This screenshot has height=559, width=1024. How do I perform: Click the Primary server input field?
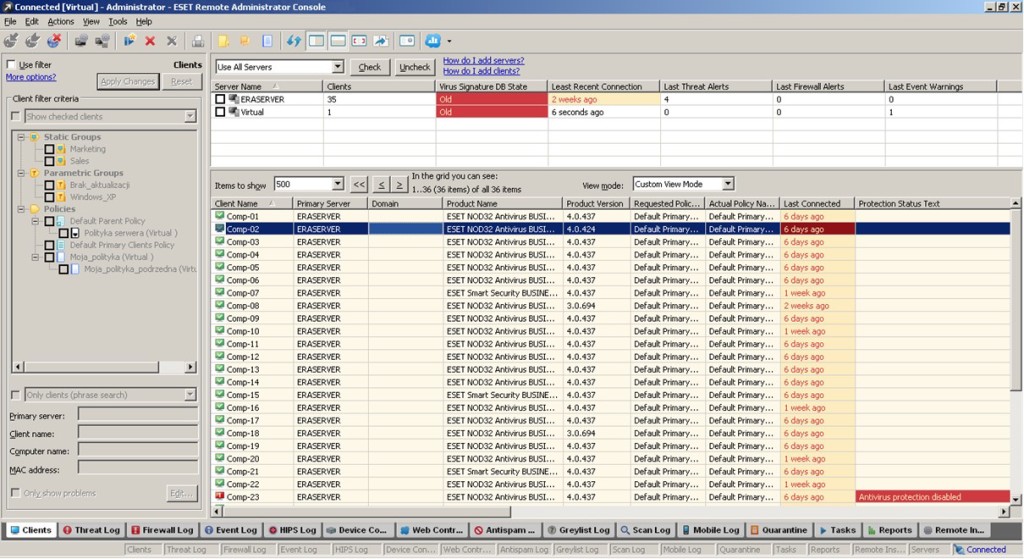coord(138,414)
